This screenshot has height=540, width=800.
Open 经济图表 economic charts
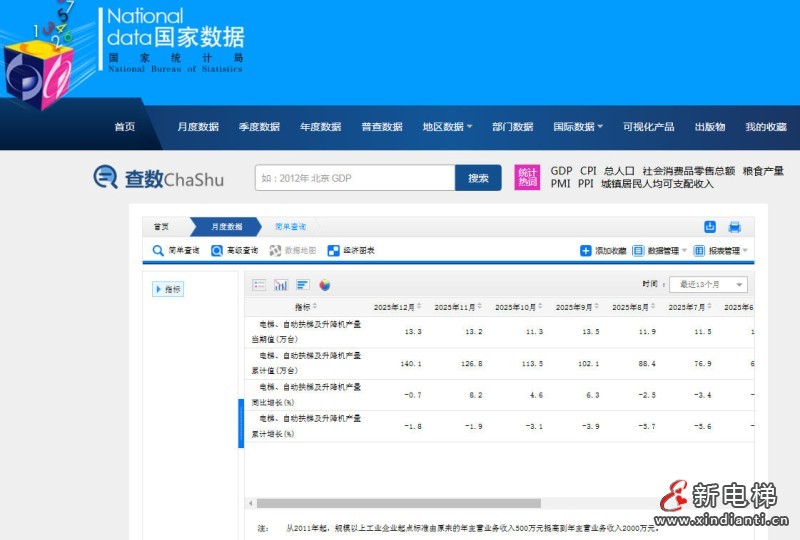351,251
